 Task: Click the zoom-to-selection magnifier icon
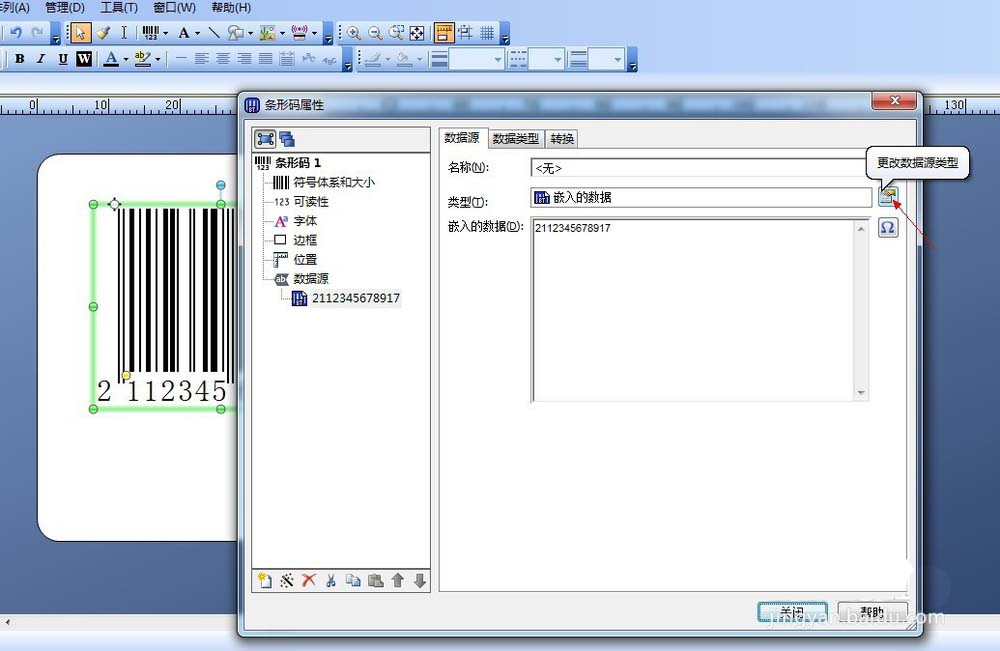click(397, 33)
